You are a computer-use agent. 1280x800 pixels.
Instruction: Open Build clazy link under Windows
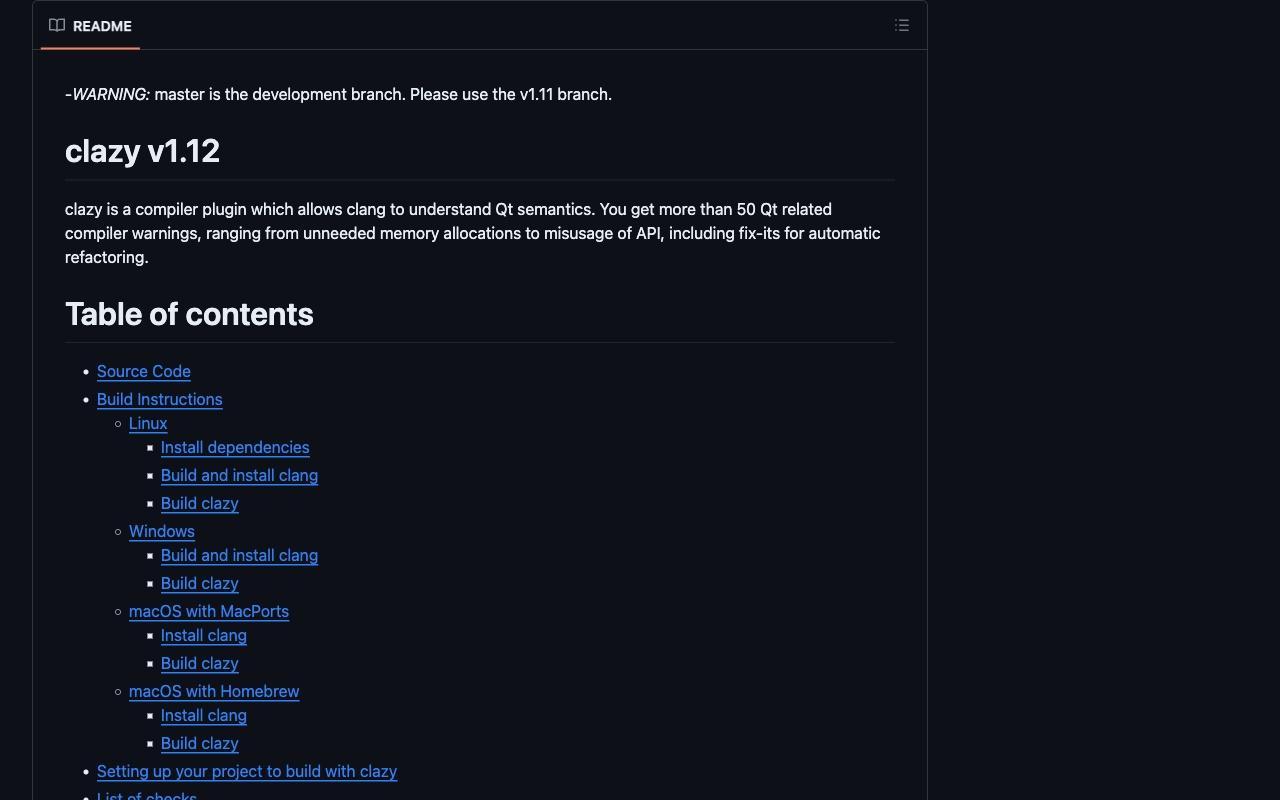point(200,583)
